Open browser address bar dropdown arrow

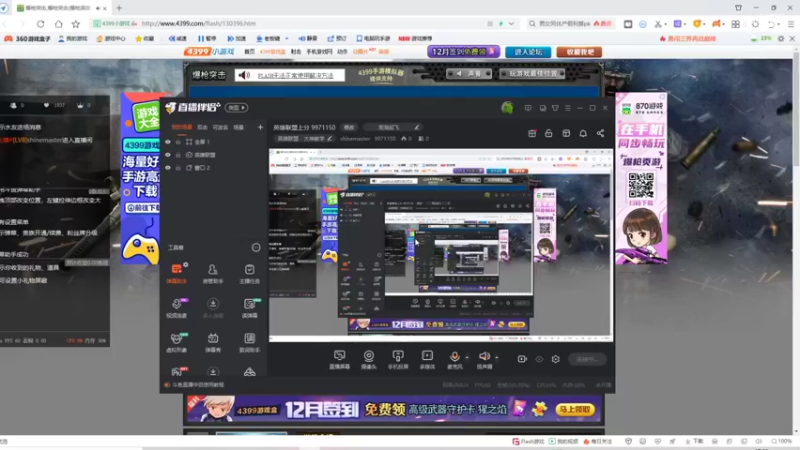tap(511, 23)
